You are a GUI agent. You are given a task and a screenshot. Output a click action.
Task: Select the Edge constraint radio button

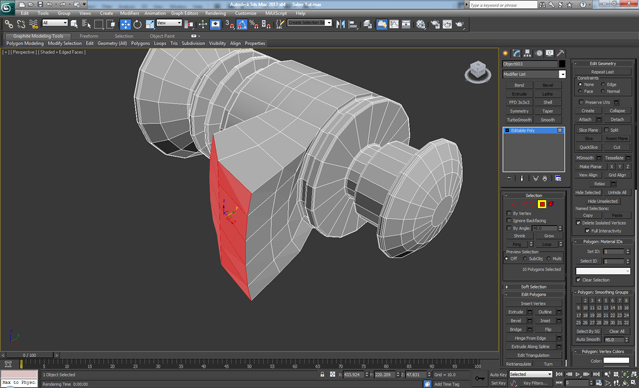point(603,84)
